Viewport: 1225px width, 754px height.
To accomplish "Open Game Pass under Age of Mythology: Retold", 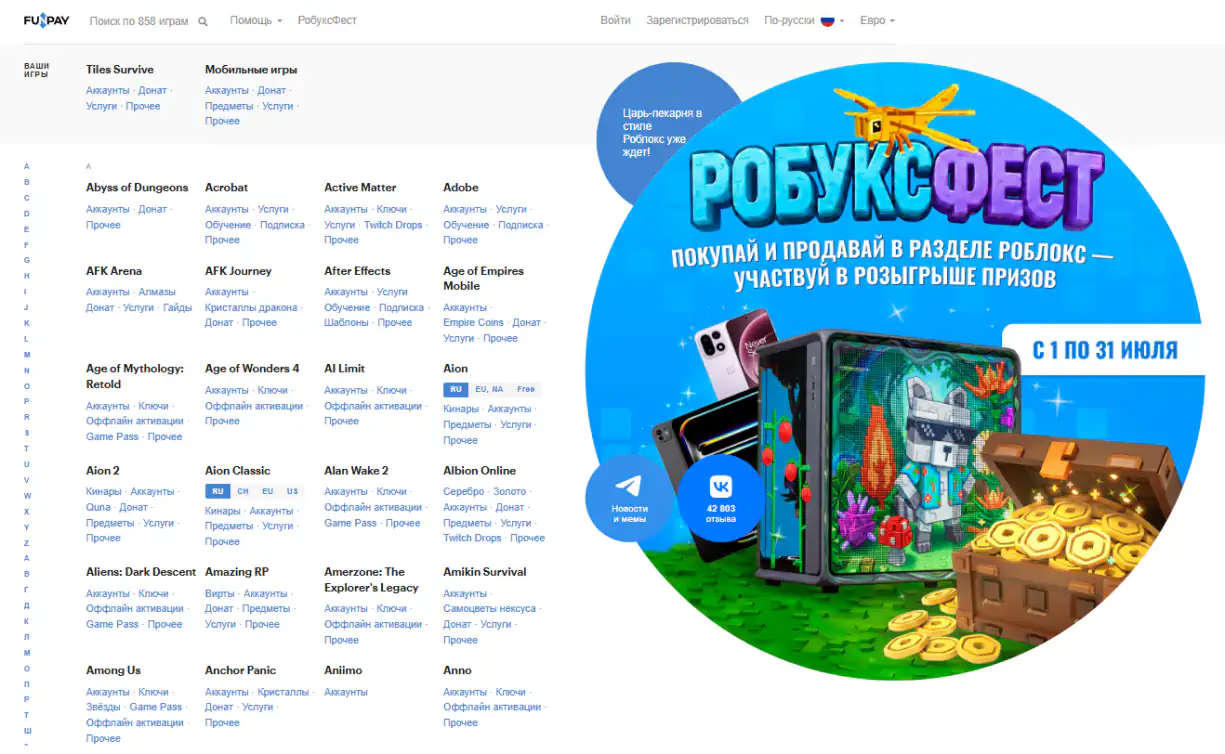I will [x=112, y=437].
